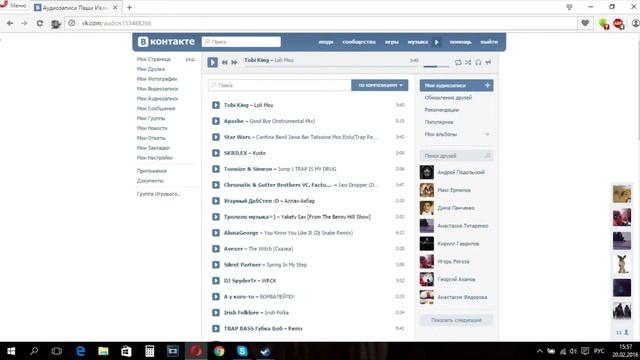Expand My albums section
Image resolution: width=640 pixels, height=360 pixels.
coord(456,134)
